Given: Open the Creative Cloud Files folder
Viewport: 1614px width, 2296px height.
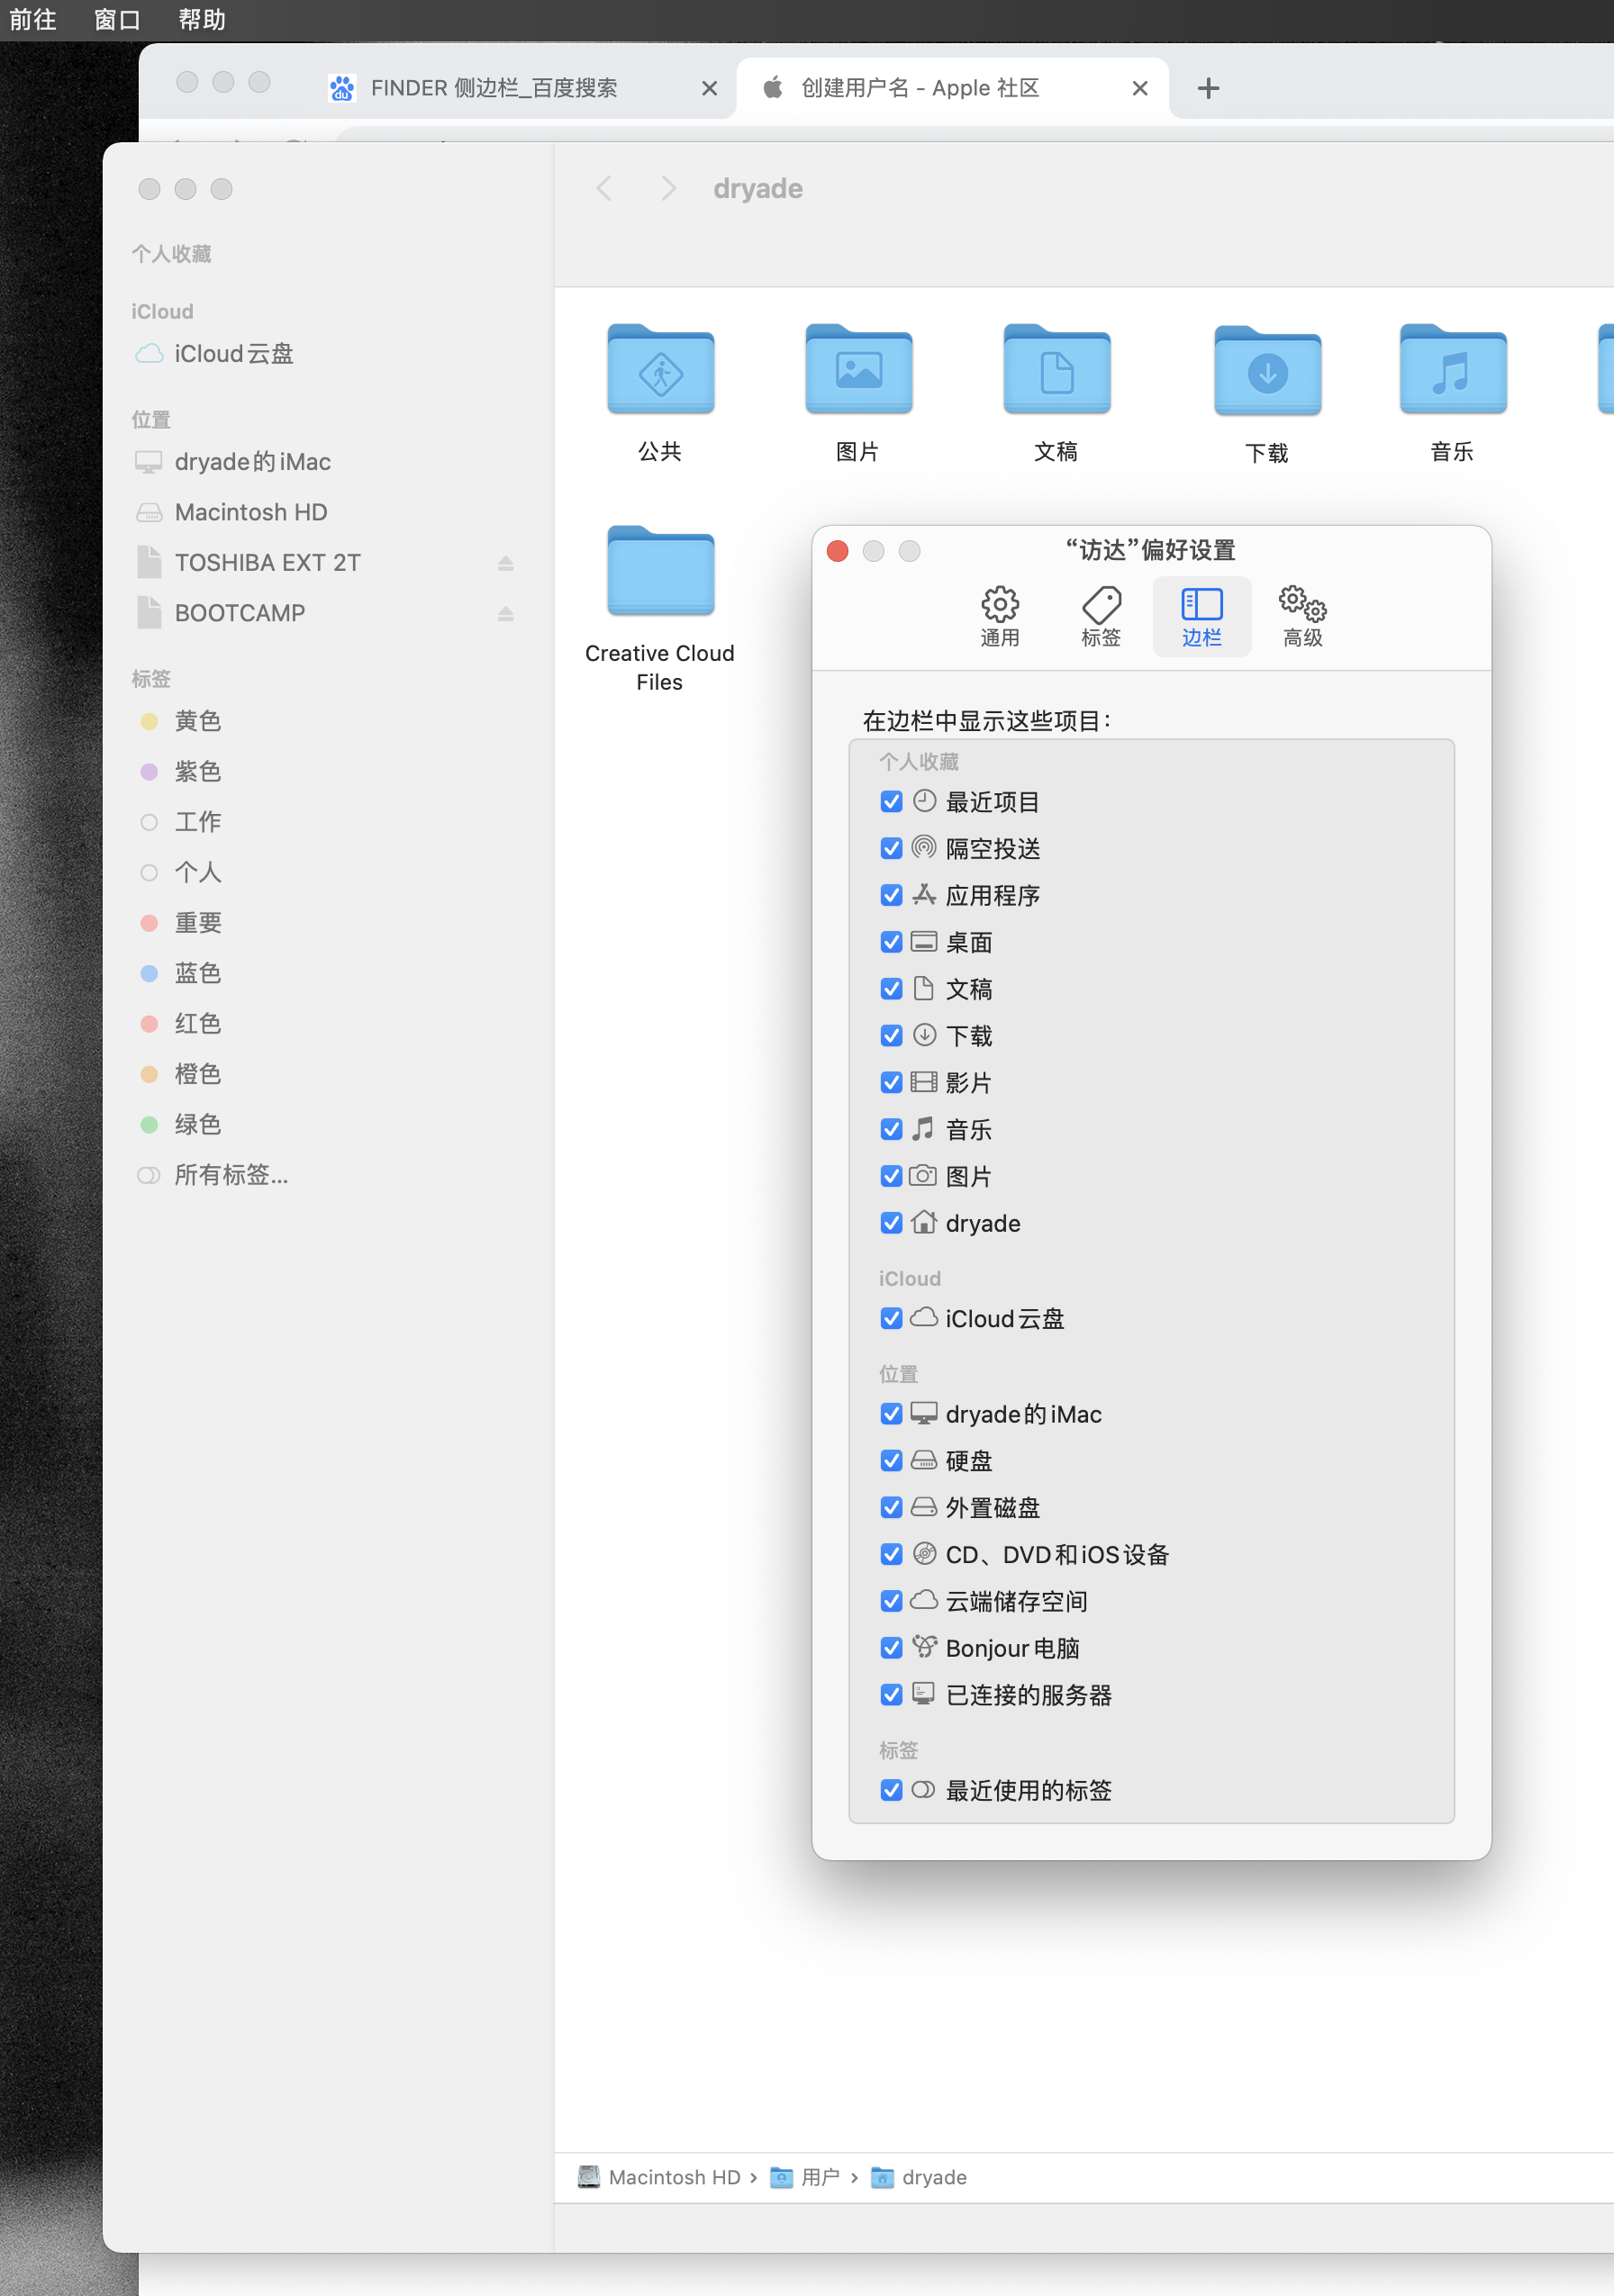Looking at the screenshot, I should (x=660, y=572).
